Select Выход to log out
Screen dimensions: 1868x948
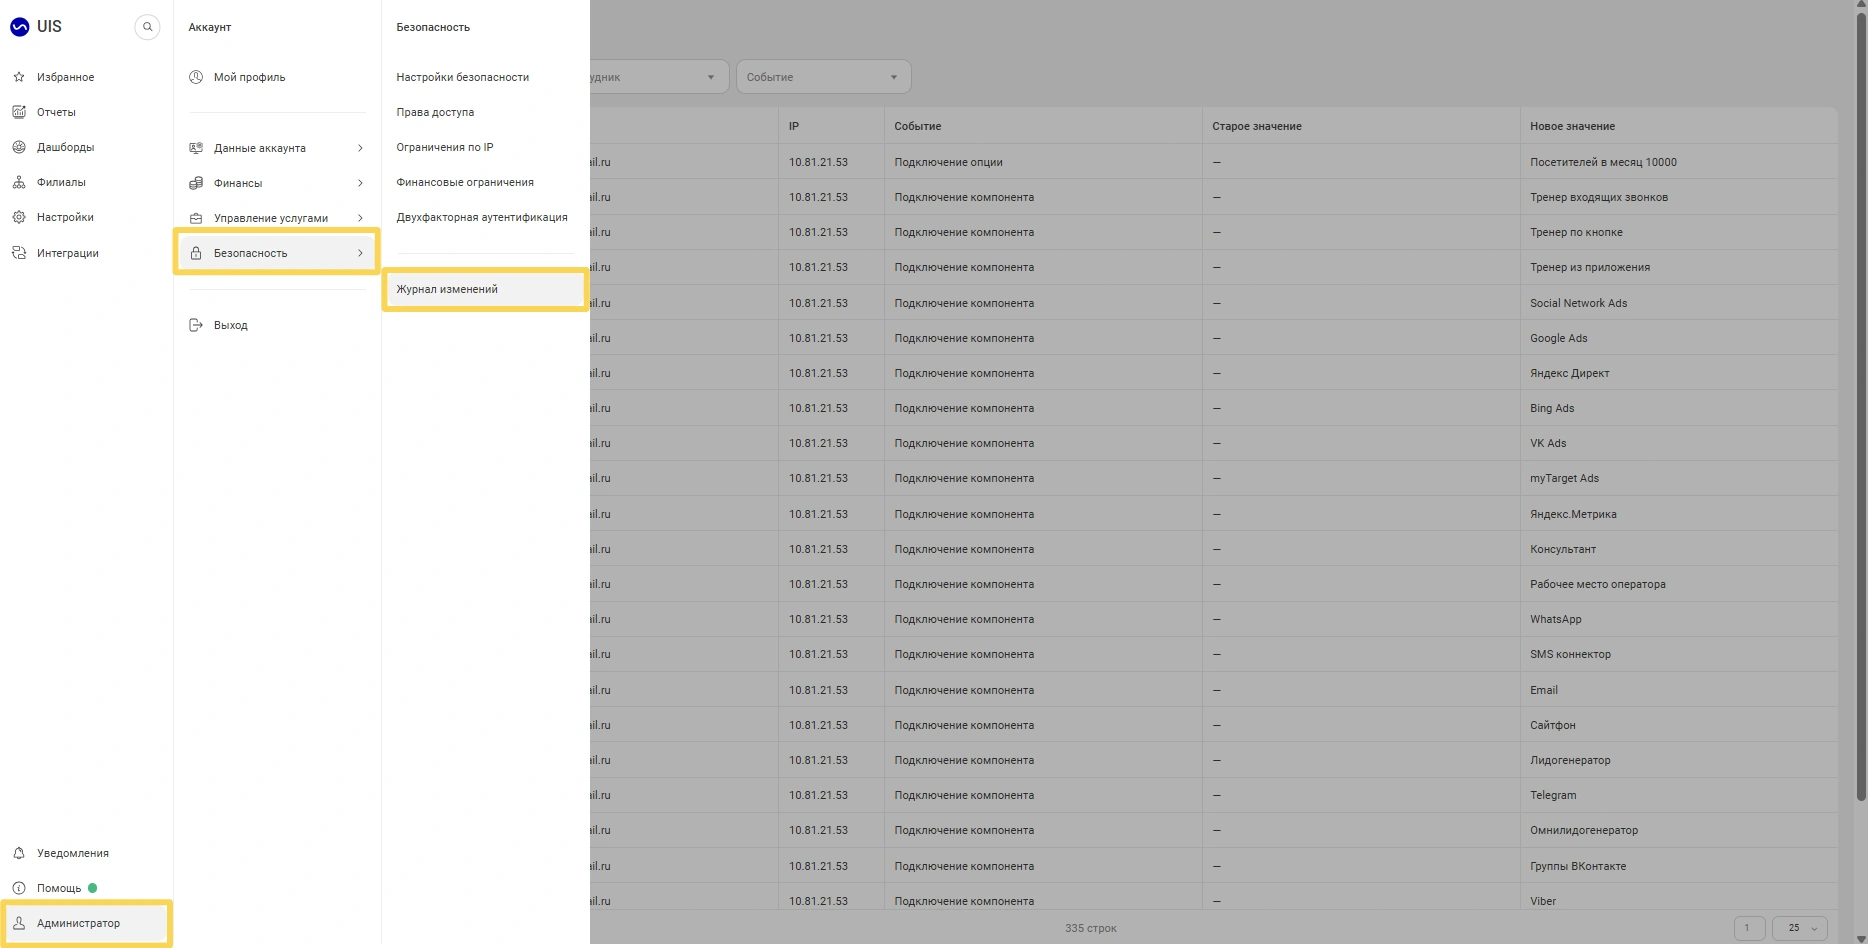231,325
